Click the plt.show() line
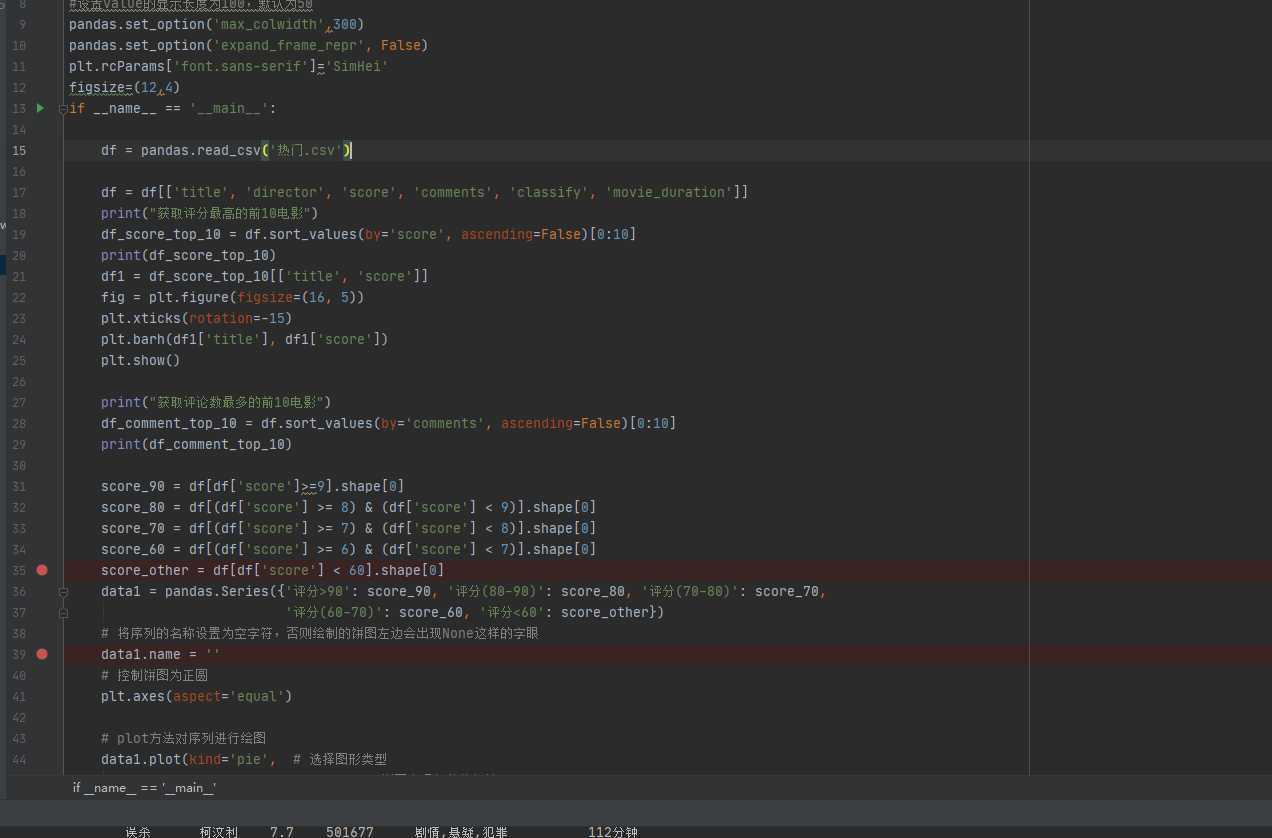The image size is (1272, 838). 140,360
